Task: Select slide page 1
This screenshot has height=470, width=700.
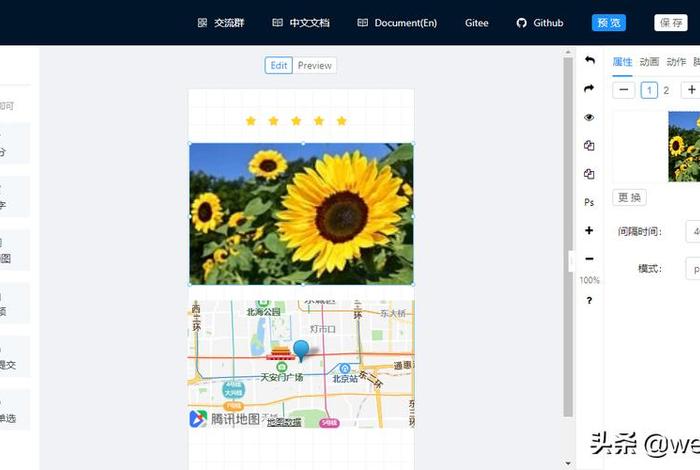Action: coord(649,91)
